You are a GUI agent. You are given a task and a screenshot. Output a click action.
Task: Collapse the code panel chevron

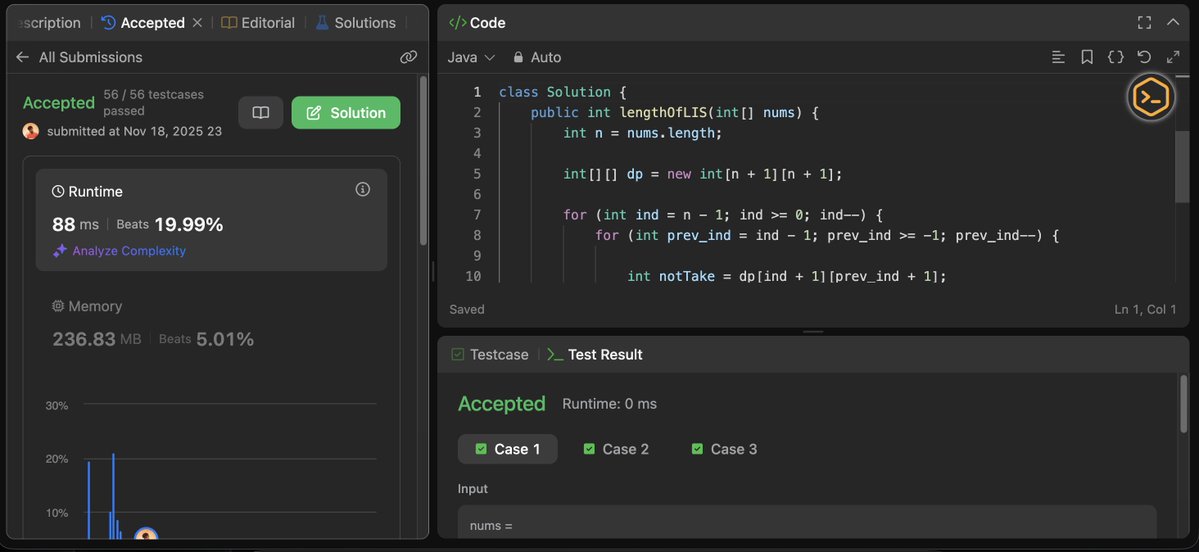coord(1173,23)
